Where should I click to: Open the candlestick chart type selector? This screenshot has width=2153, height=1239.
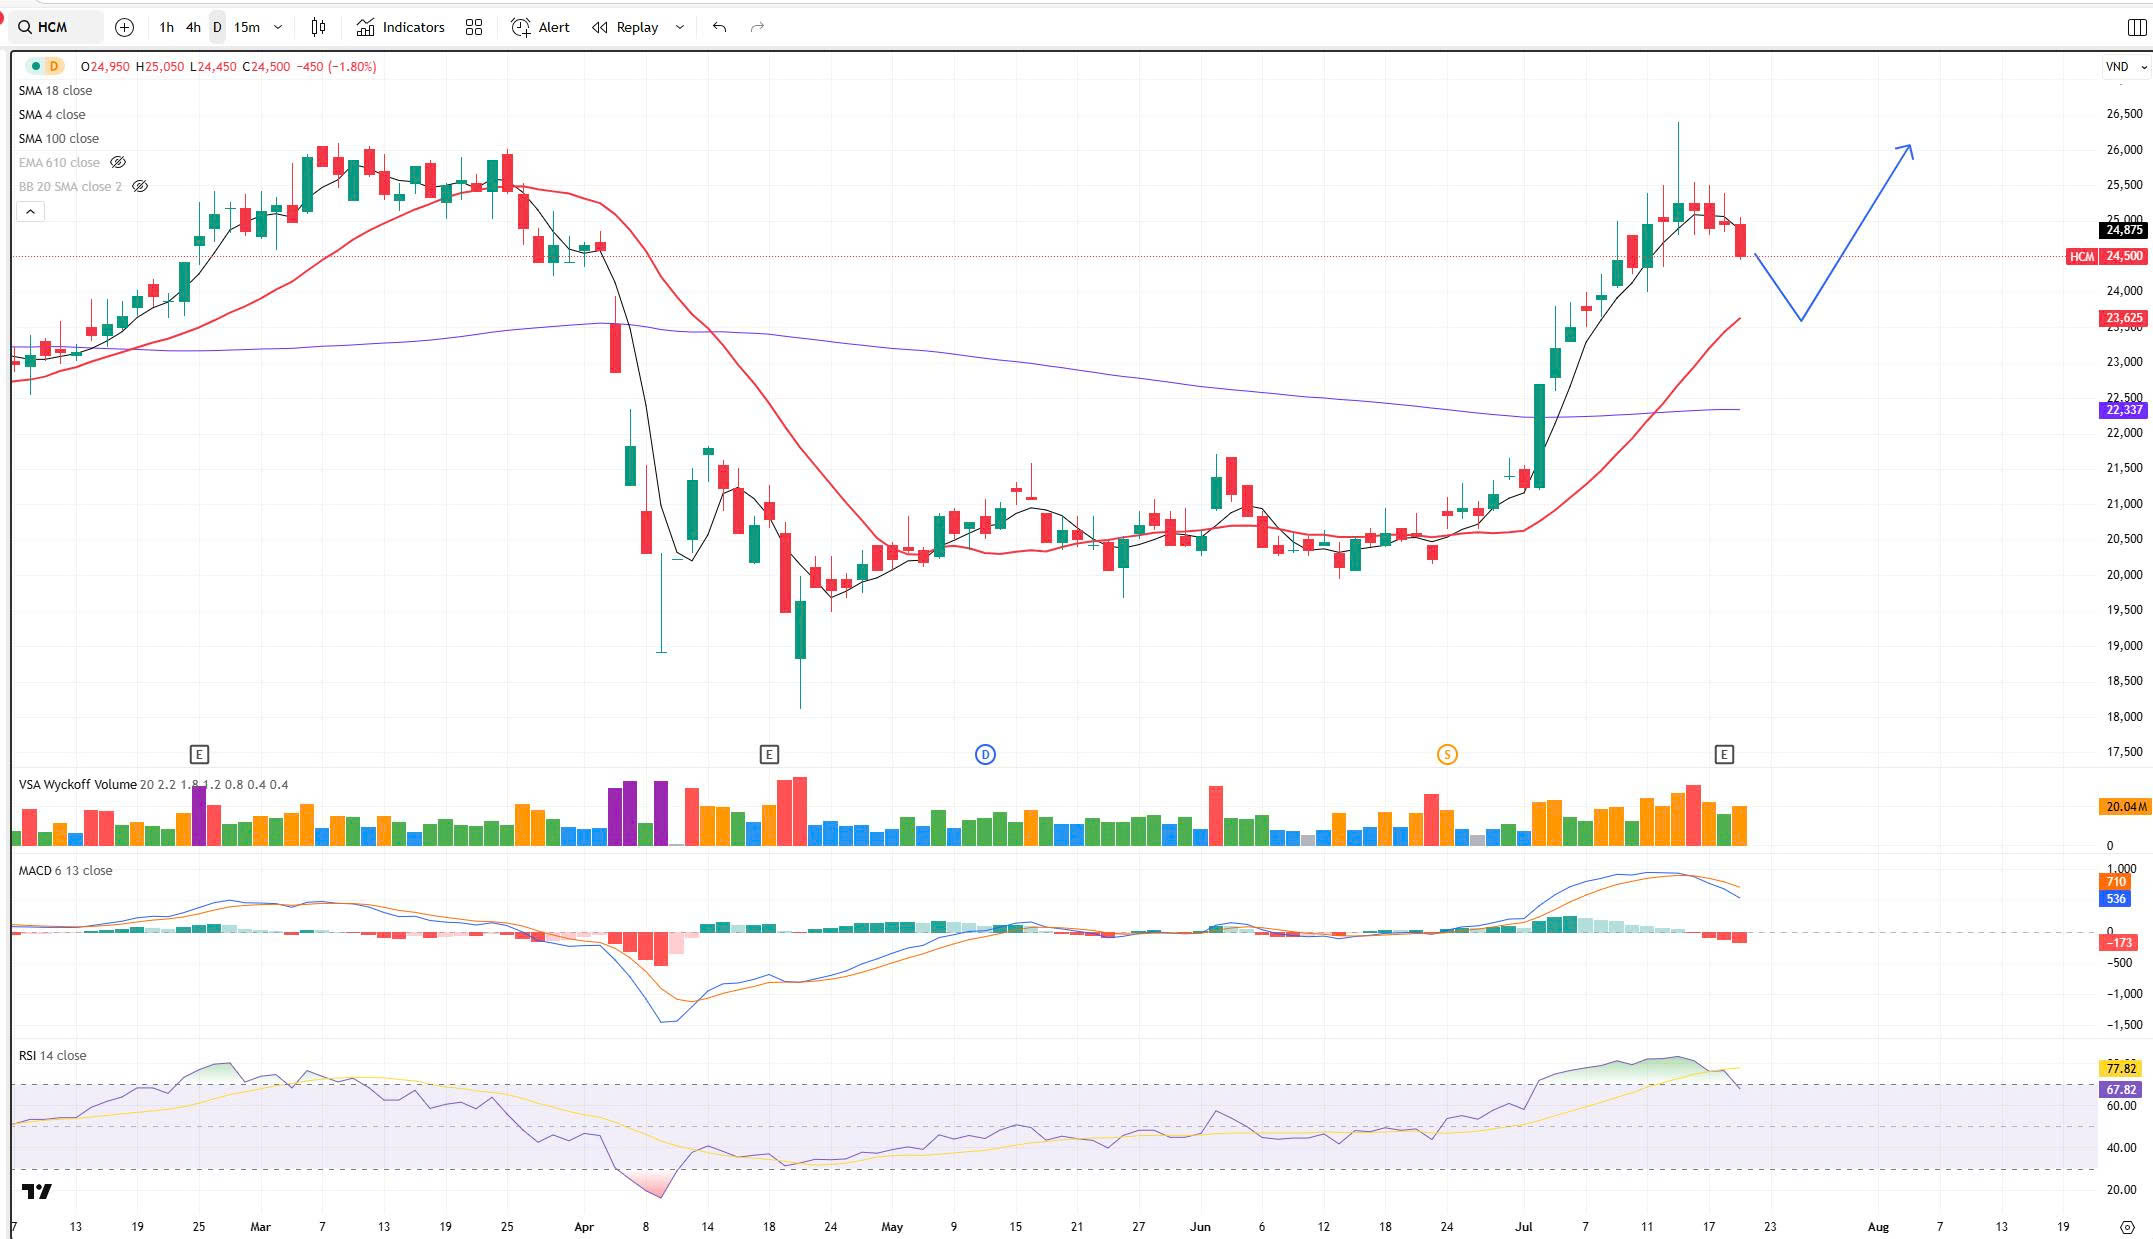pos(318,27)
